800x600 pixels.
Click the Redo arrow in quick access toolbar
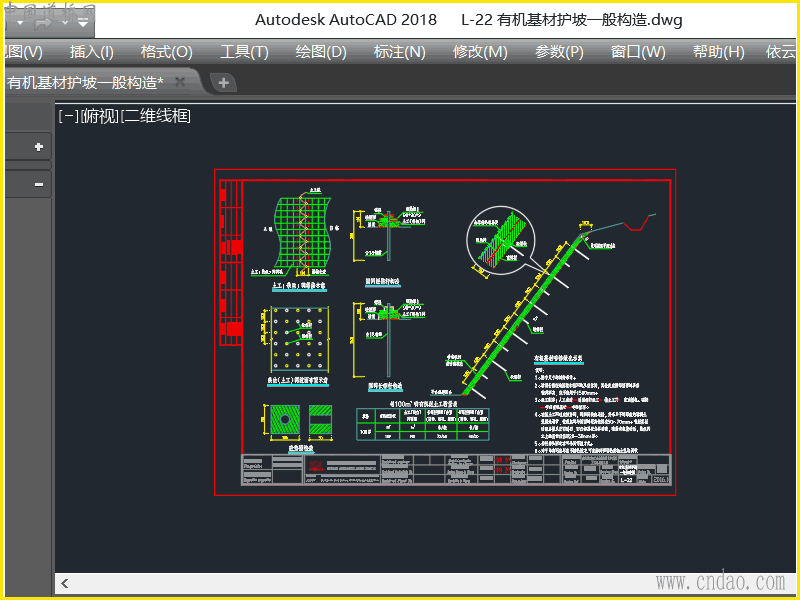pyautogui.click(x=45, y=22)
